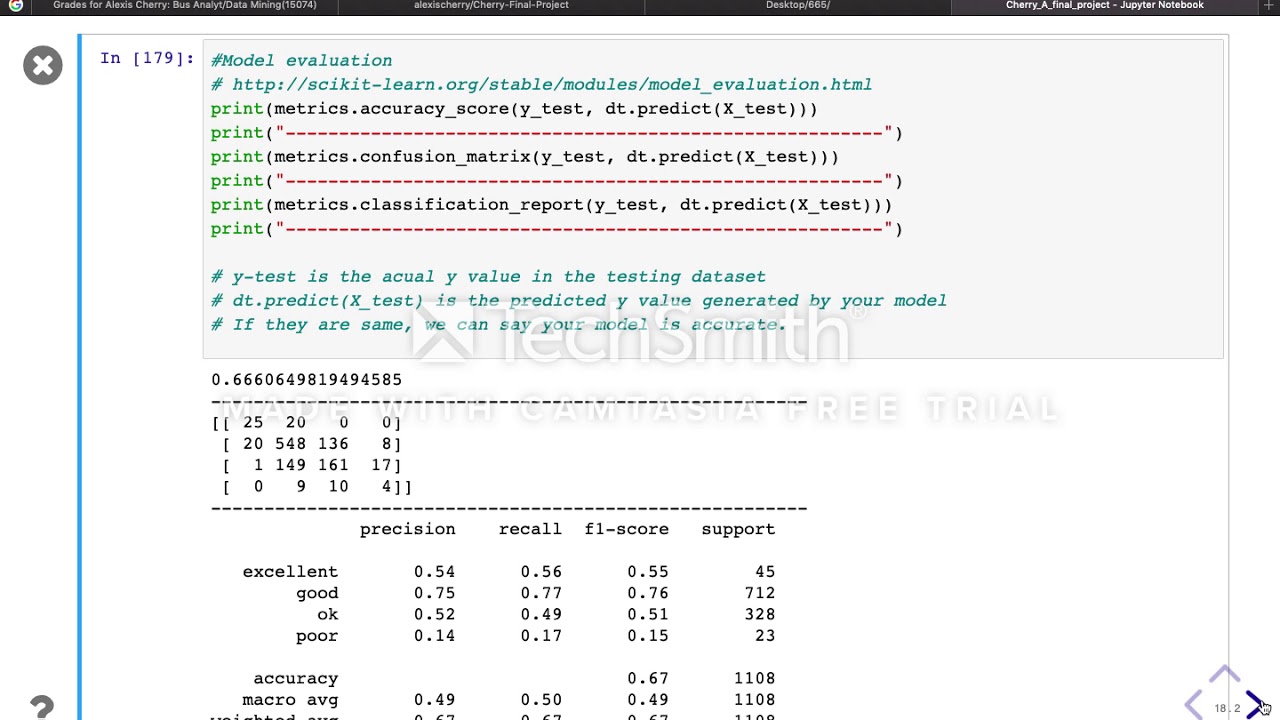Click the In [179] cell prompt
The height and width of the screenshot is (720, 1280).
click(147, 58)
